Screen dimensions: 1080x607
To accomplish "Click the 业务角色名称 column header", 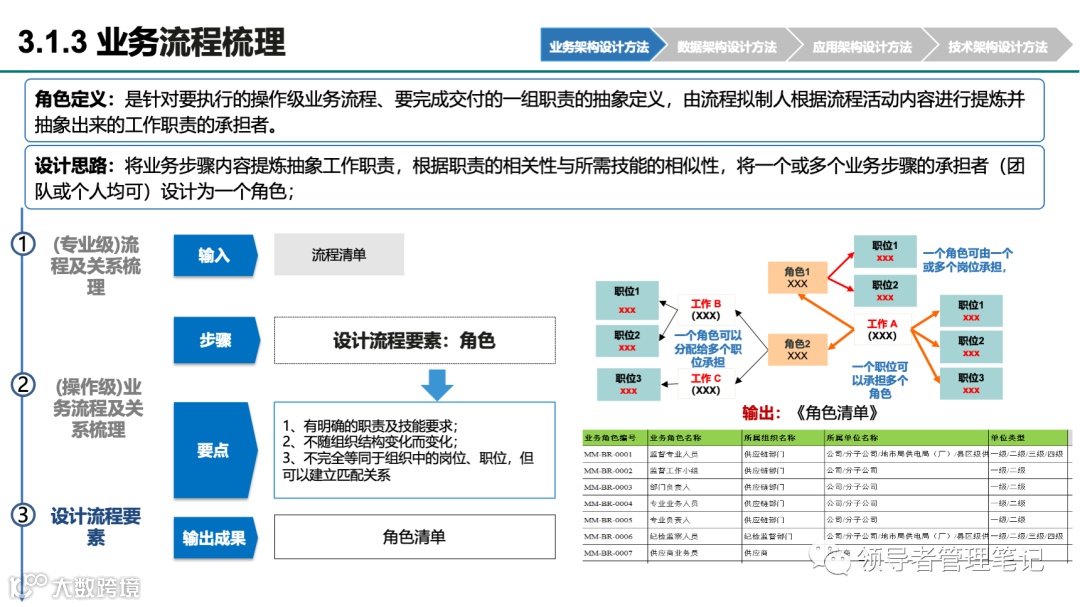I will (x=694, y=438).
